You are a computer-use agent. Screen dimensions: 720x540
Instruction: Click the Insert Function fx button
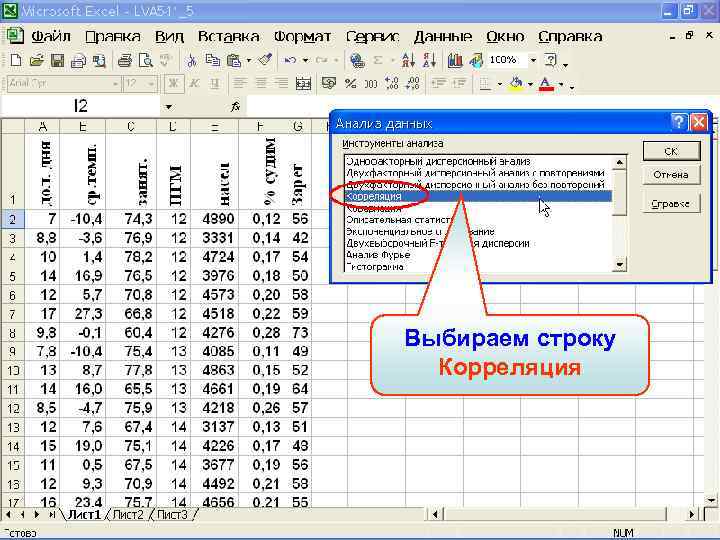pos(235,107)
